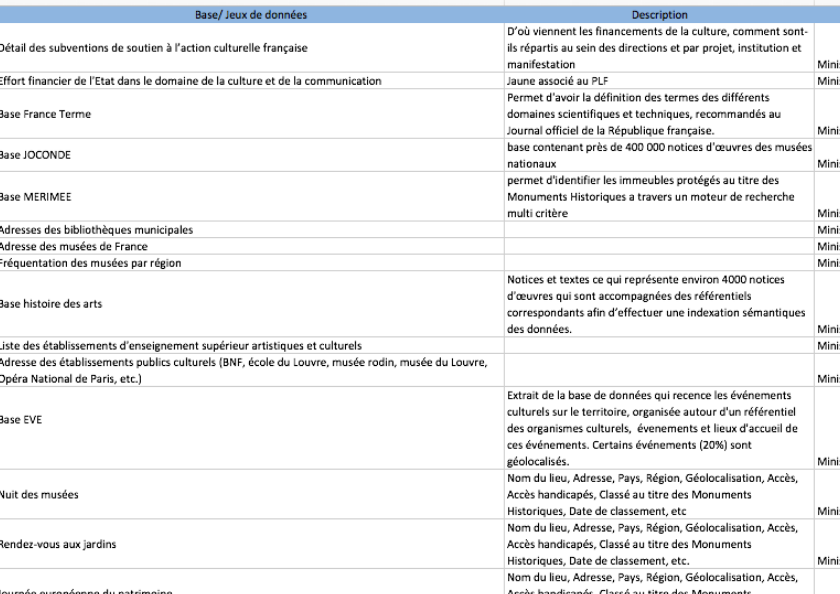
Task: Select the description mentioning 400 000 notices d'œuvres
Action: pos(659,155)
